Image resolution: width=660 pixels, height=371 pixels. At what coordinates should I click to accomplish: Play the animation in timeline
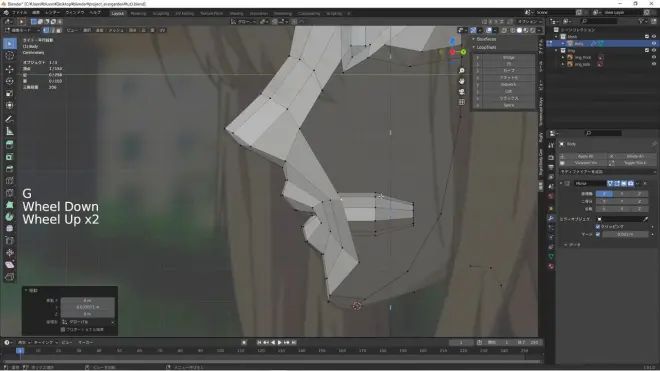[x=279, y=342]
